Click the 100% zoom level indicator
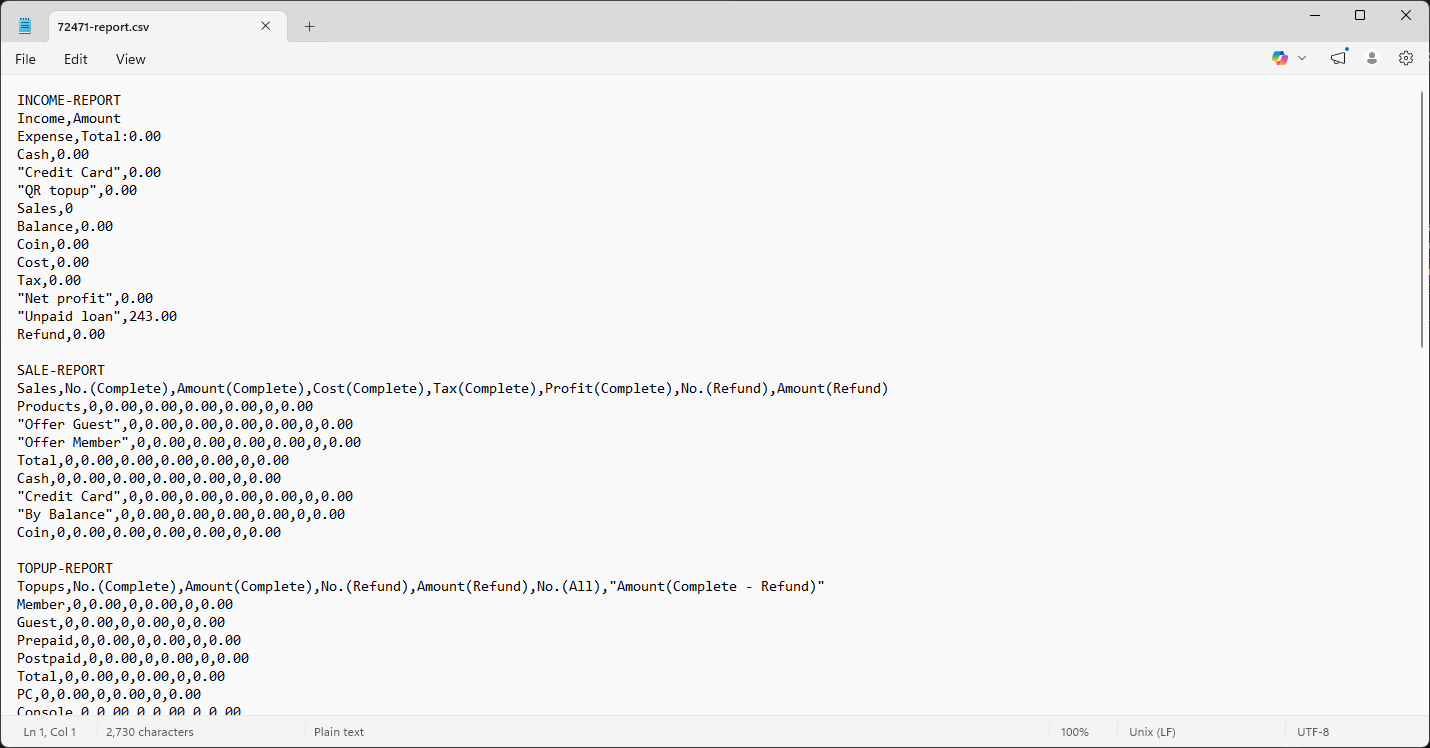Viewport: 1430px width, 748px height. (1075, 732)
